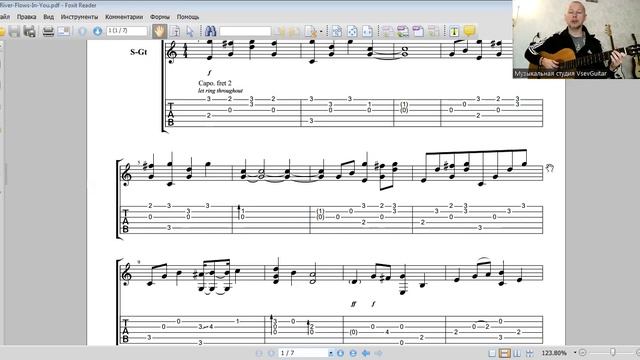This screenshot has height=360, width=640.
Task: Jump to first page in status bar
Action: coord(259,353)
